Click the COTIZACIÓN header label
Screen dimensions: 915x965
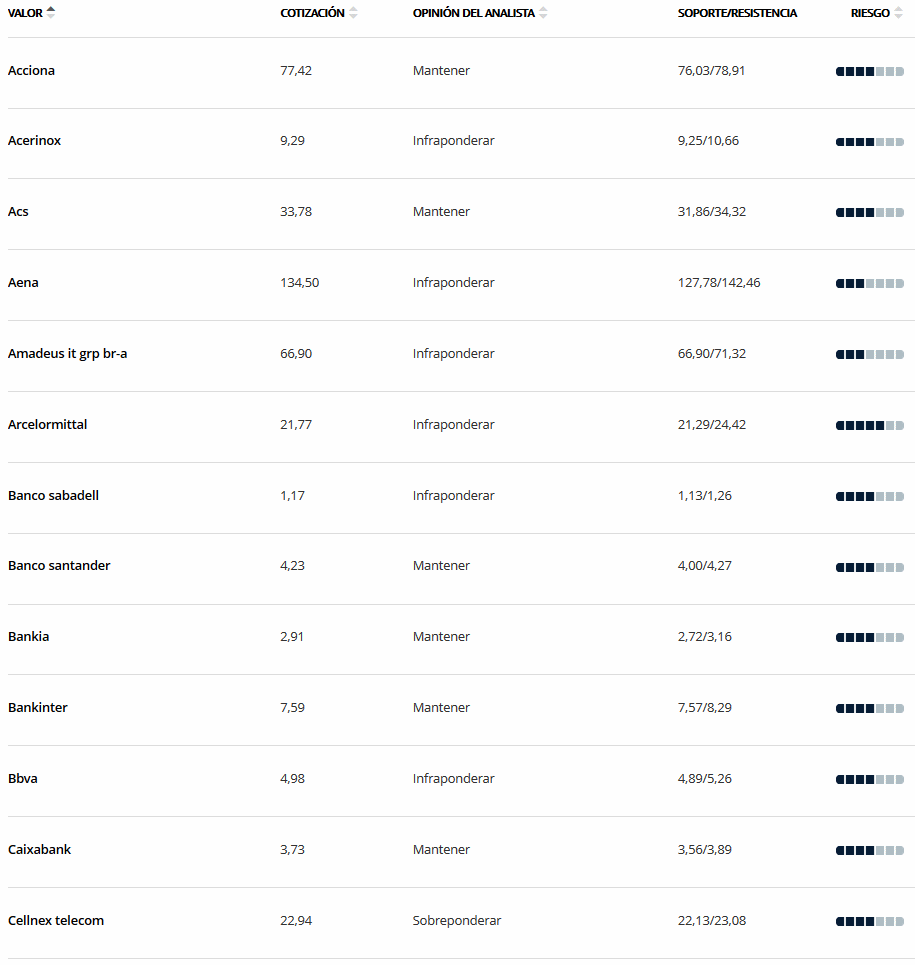pyautogui.click(x=313, y=13)
